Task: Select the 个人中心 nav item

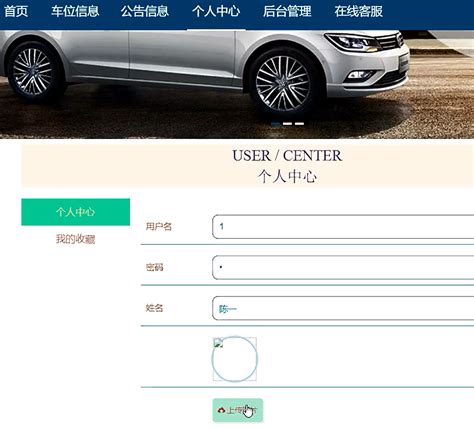Action: 216,11
